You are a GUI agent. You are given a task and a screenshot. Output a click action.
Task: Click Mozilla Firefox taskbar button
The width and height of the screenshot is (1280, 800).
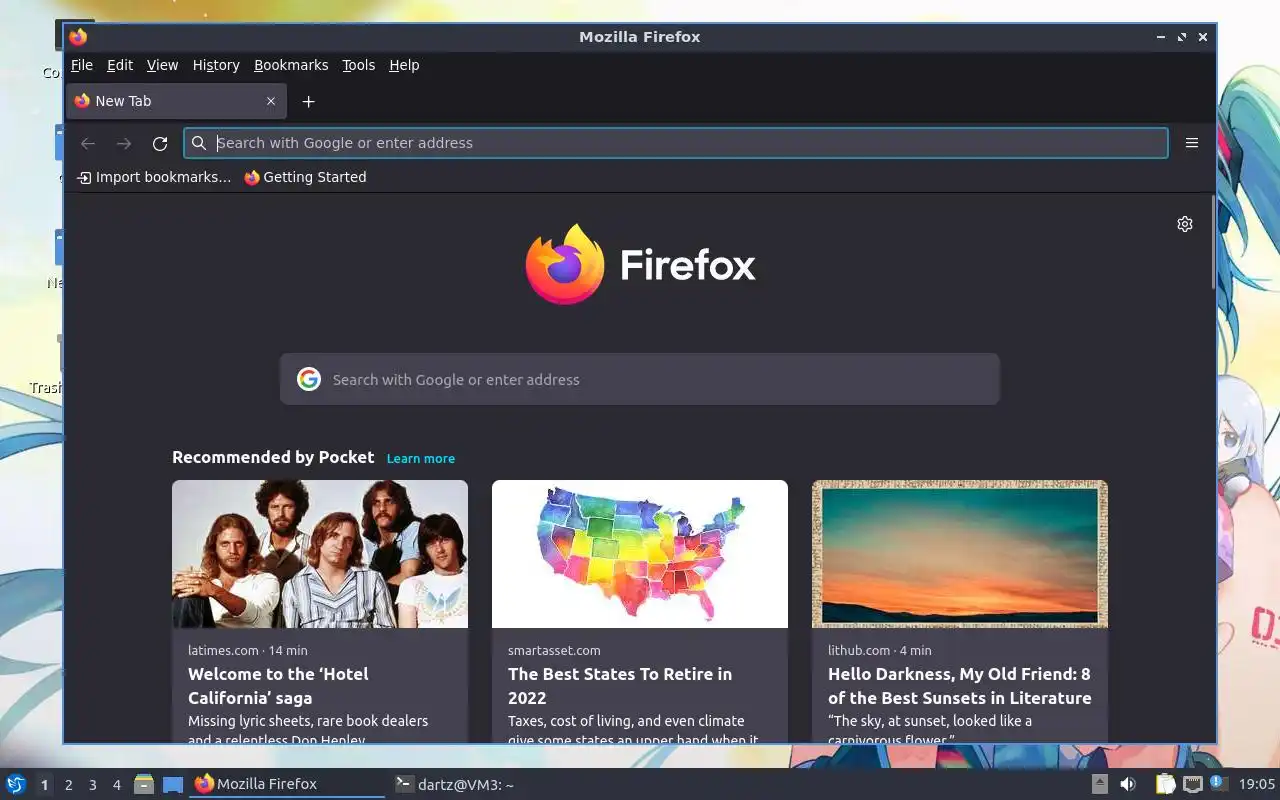pyautogui.click(x=287, y=784)
